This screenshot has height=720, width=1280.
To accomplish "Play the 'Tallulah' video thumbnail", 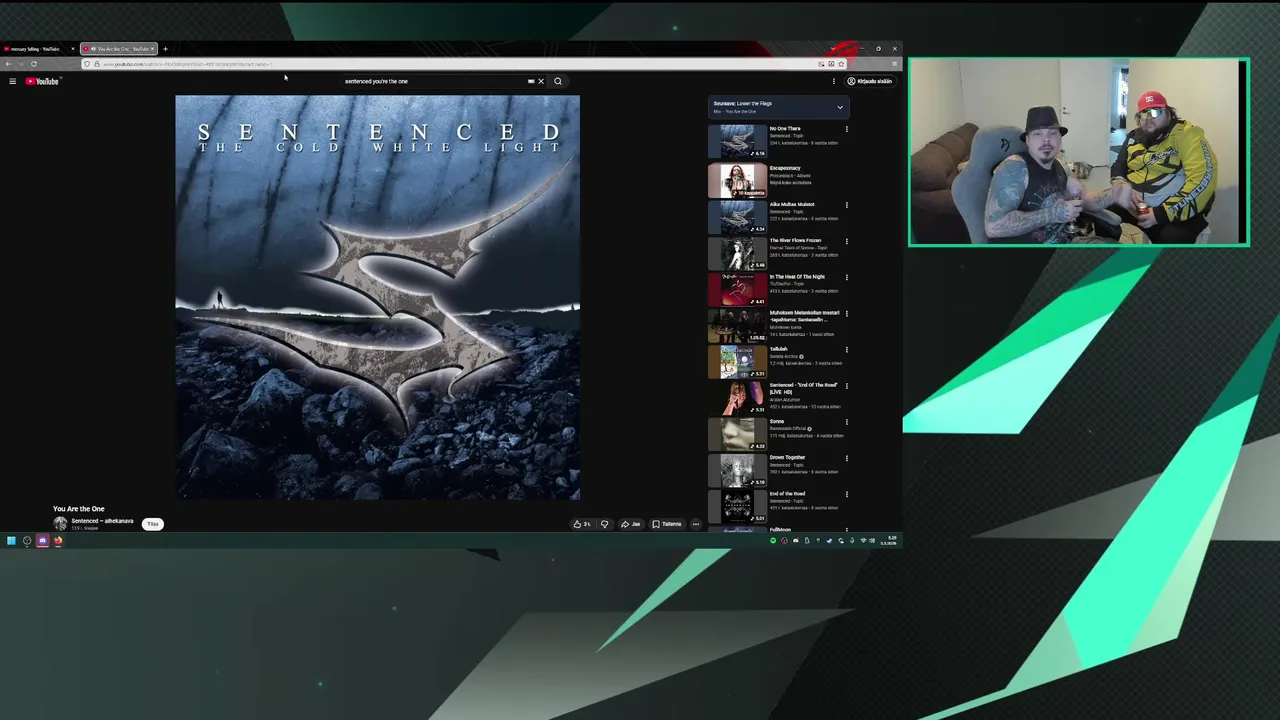I will click(x=737, y=362).
